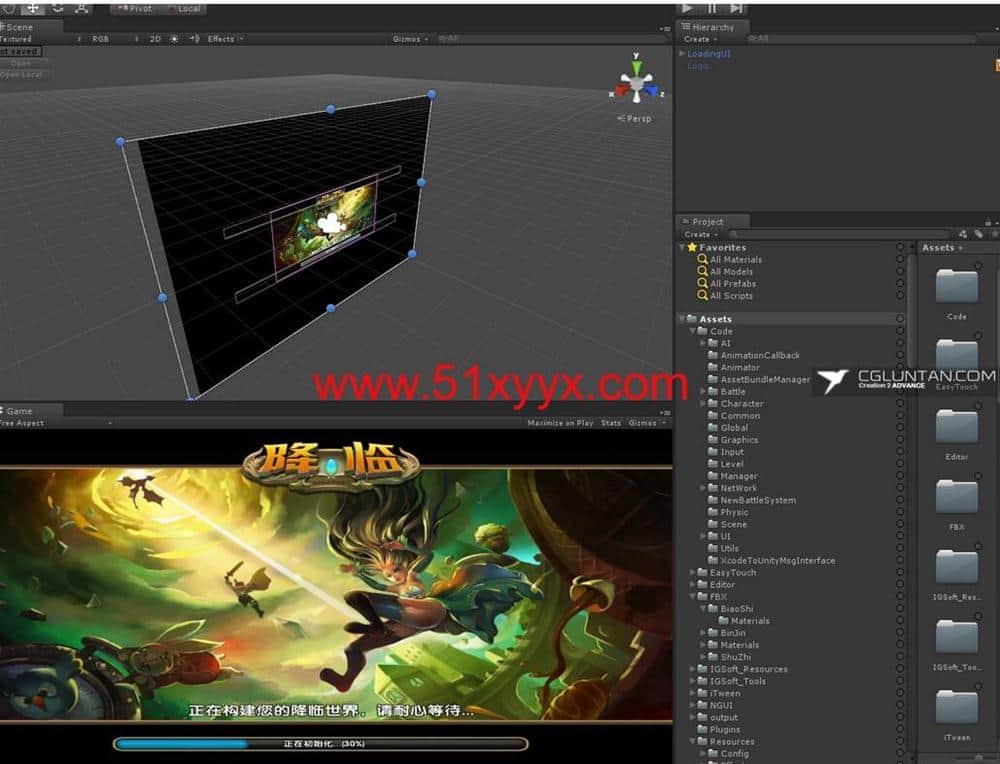1000x764 pixels.
Task: Toggle scene audio speaker button
Action: (194, 39)
